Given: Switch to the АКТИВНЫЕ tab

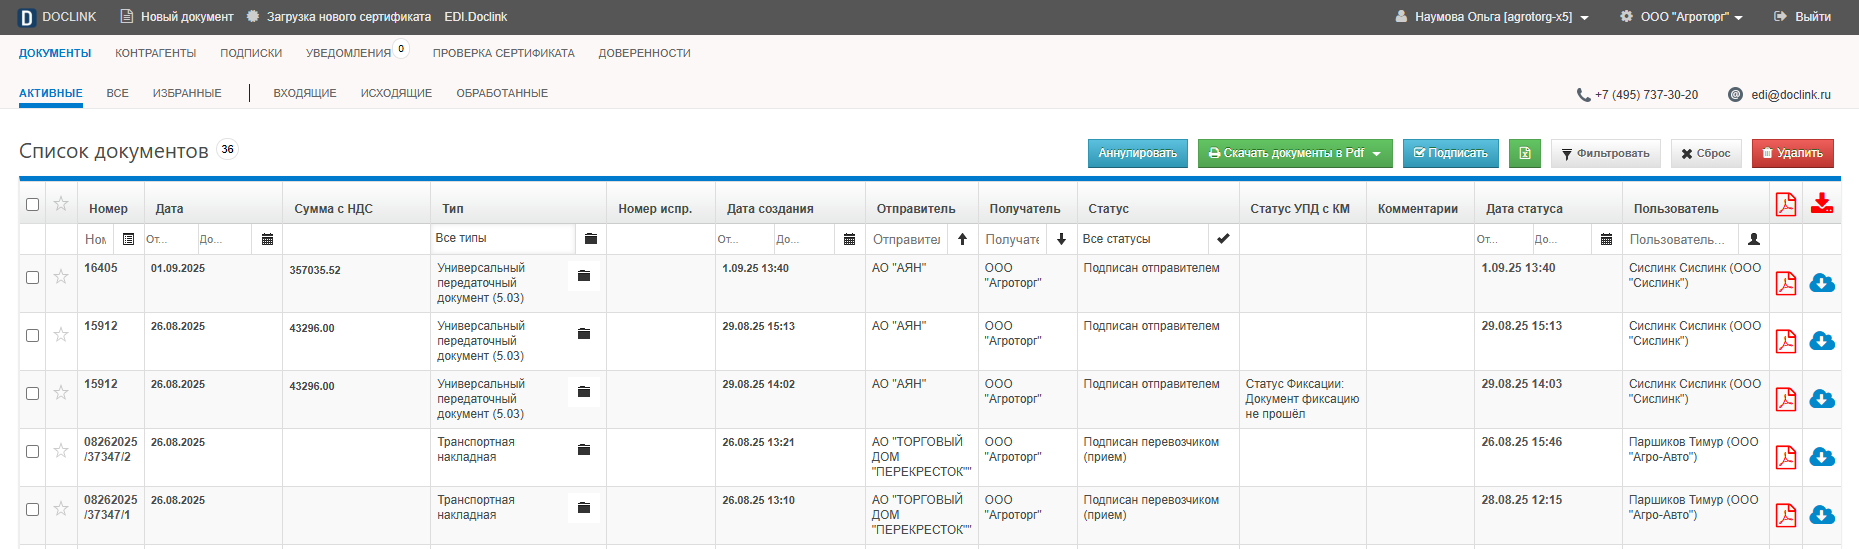Looking at the screenshot, I should [51, 93].
